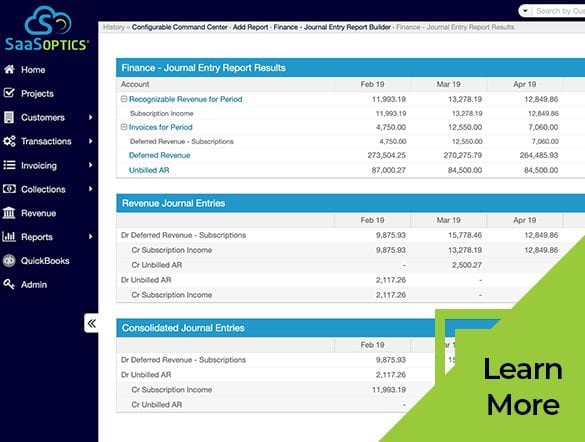Go to Configurable Command Center breadcrumb
Image resolution: width=585 pixels, height=442 pixels.
pyautogui.click(x=179, y=27)
